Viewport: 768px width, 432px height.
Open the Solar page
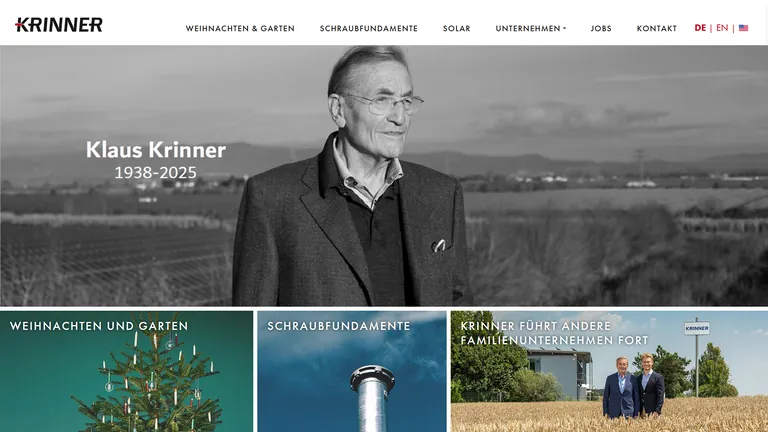click(x=456, y=28)
